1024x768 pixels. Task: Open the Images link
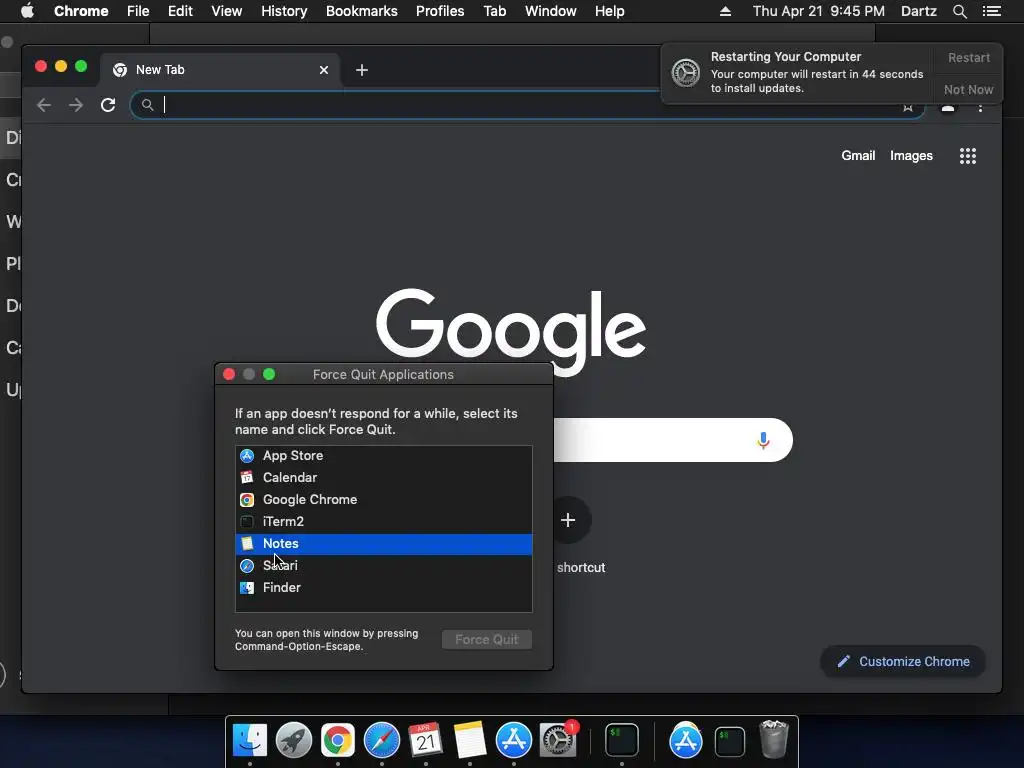[x=911, y=155]
